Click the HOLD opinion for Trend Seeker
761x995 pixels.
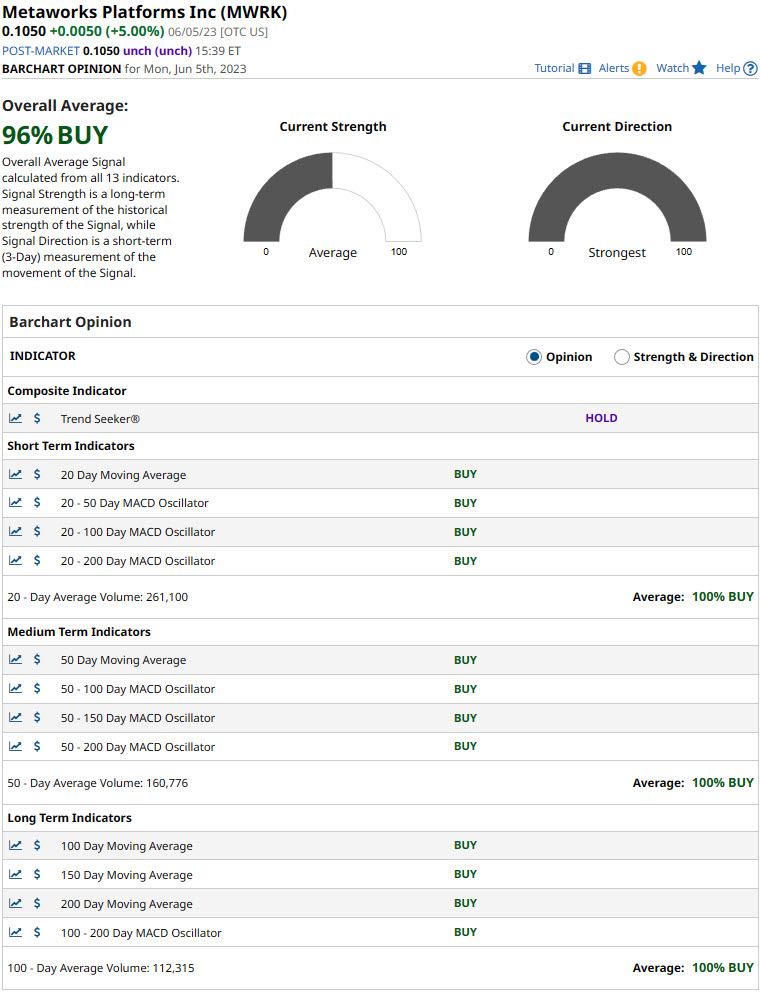pyautogui.click(x=601, y=418)
